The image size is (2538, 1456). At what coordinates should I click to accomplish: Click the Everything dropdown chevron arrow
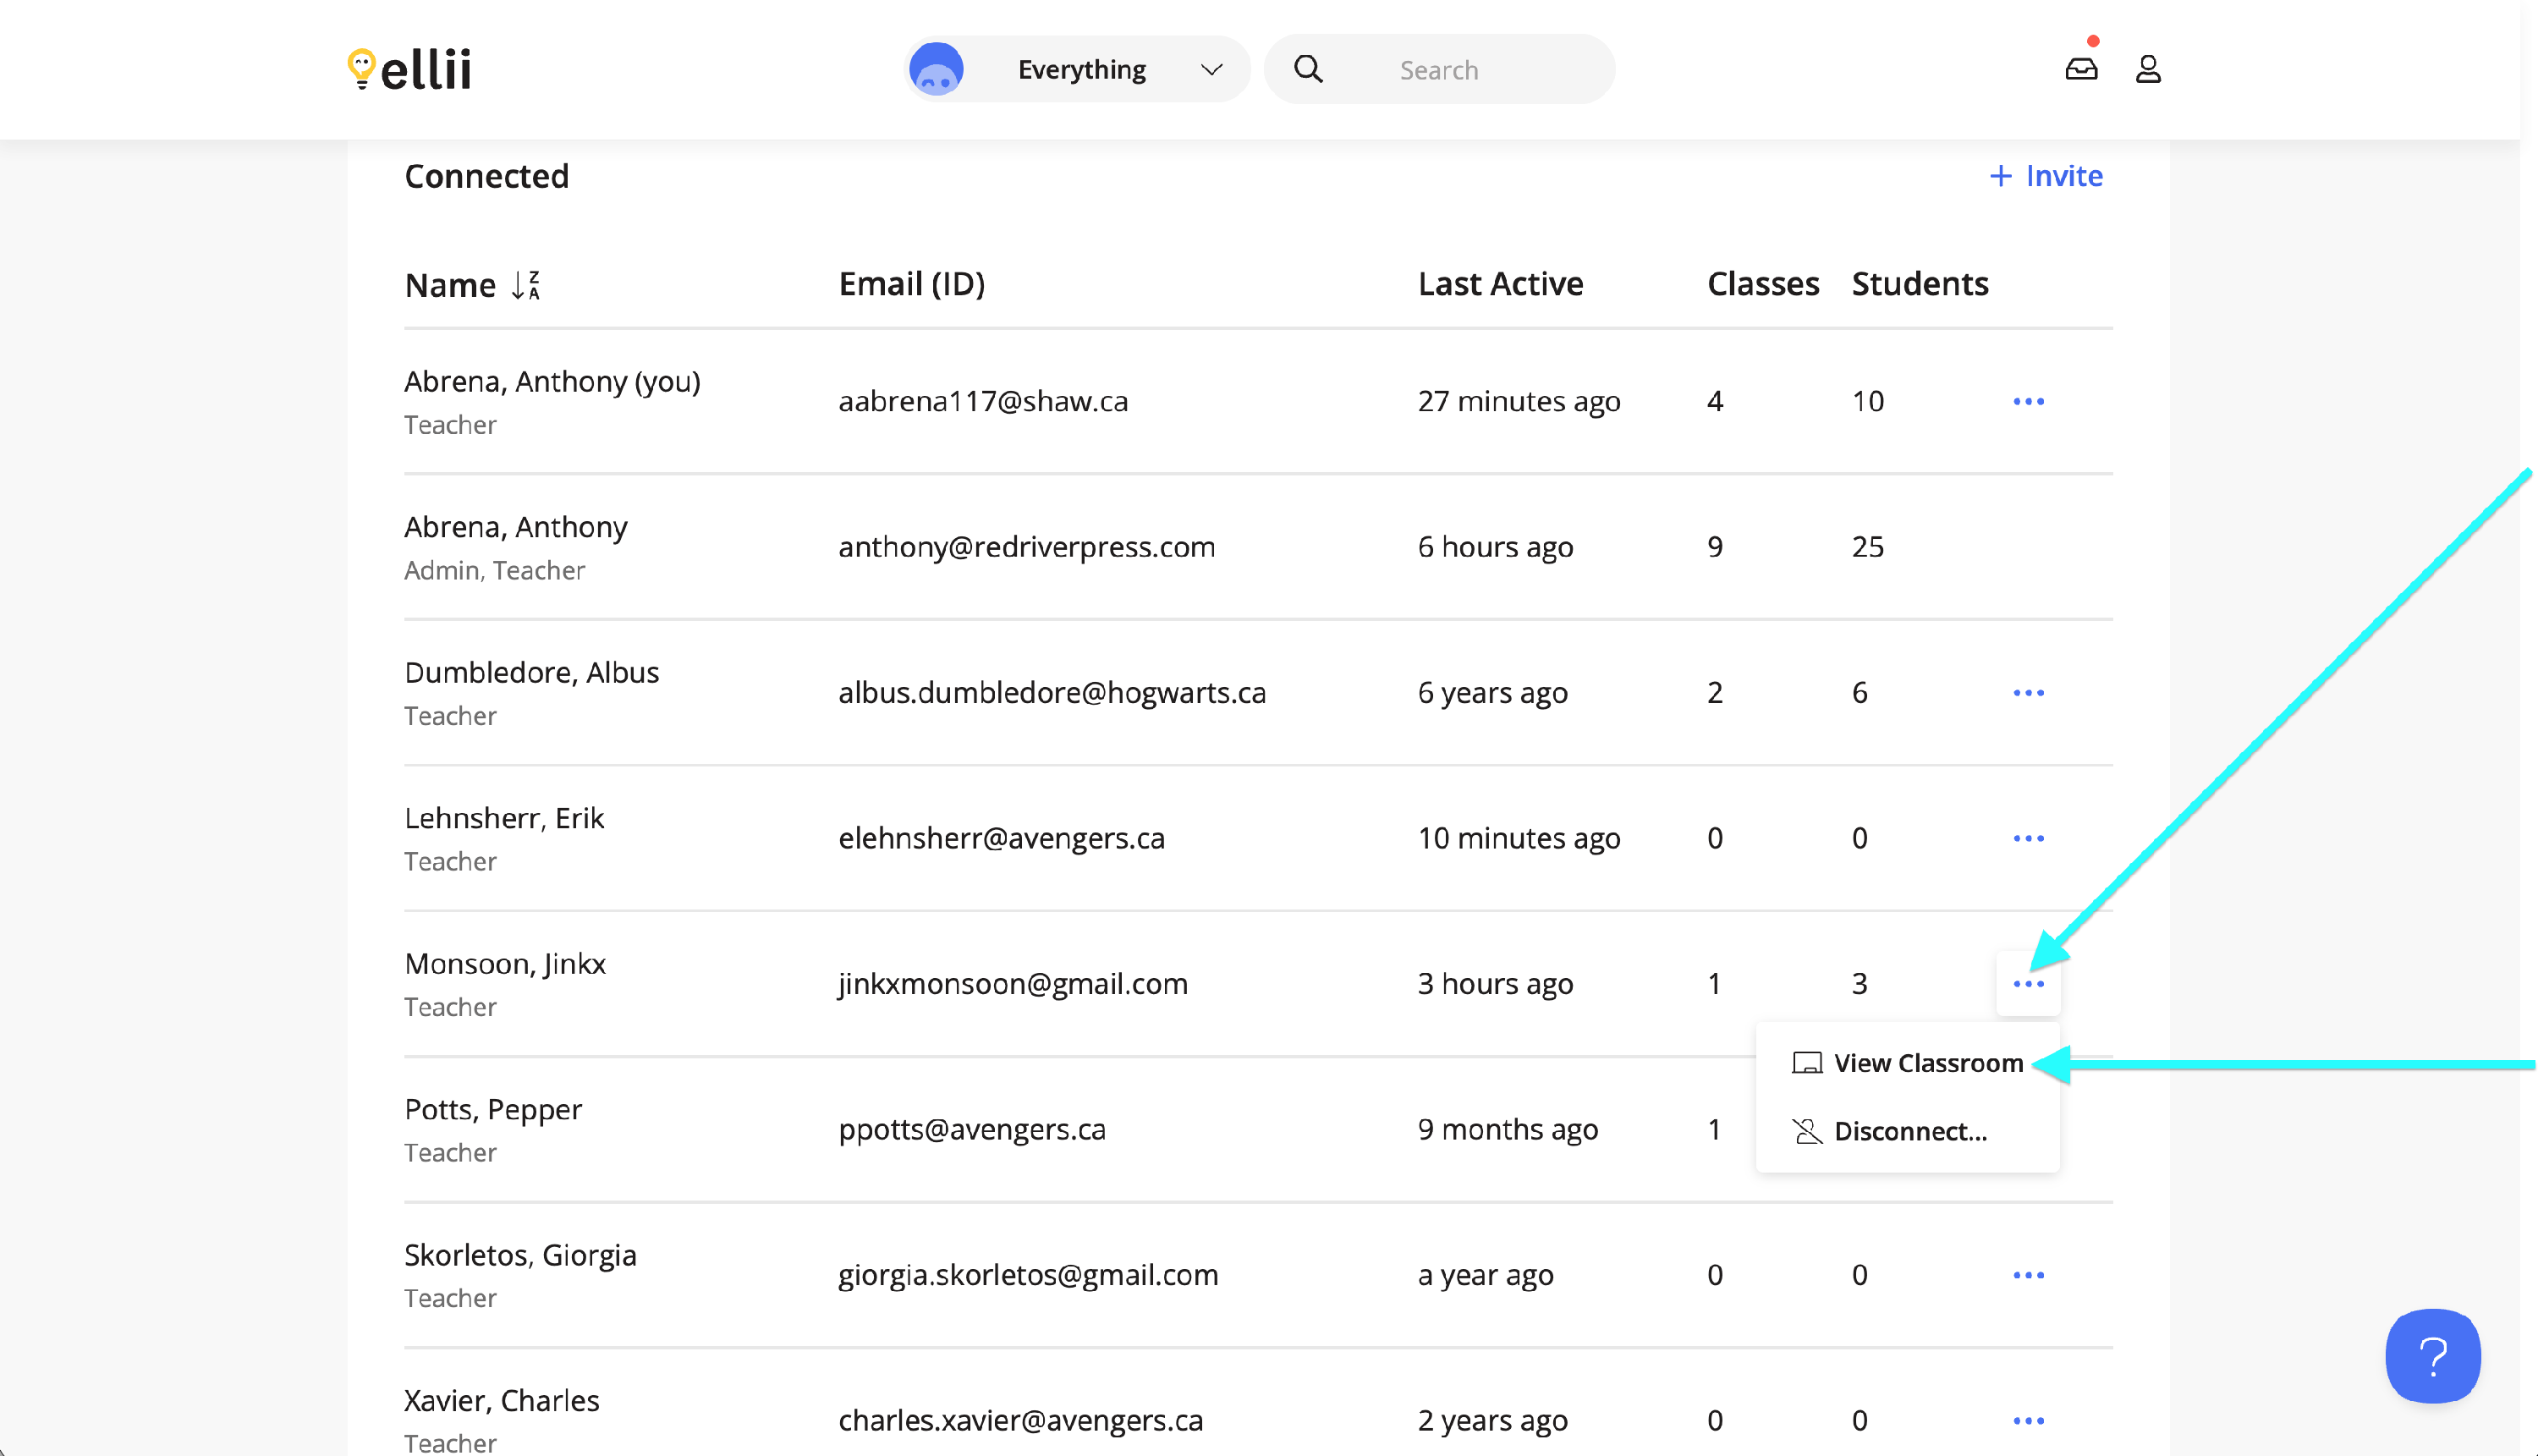pyautogui.click(x=1211, y=69)
